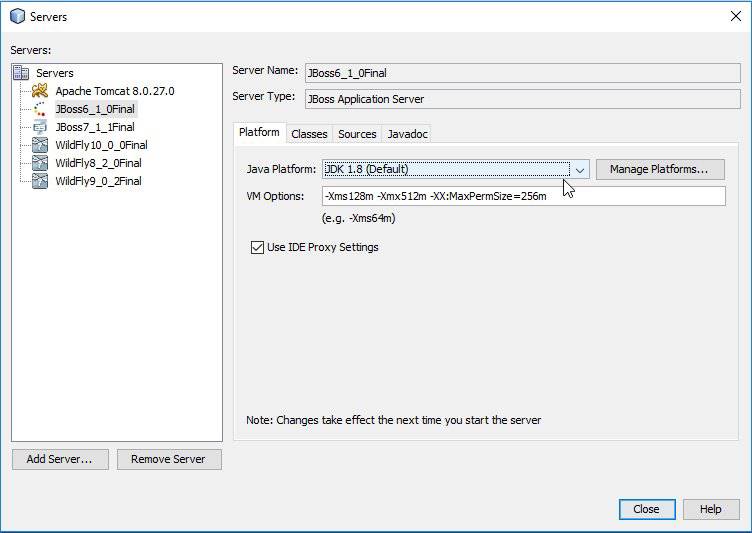Click the Servers dialog title cube icon
The image size is (752, 533).
pos(18,16)
